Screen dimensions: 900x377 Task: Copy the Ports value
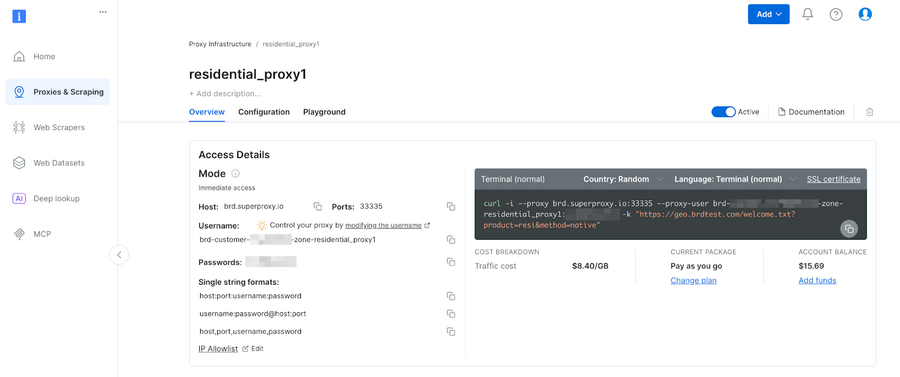click(451, 206)
